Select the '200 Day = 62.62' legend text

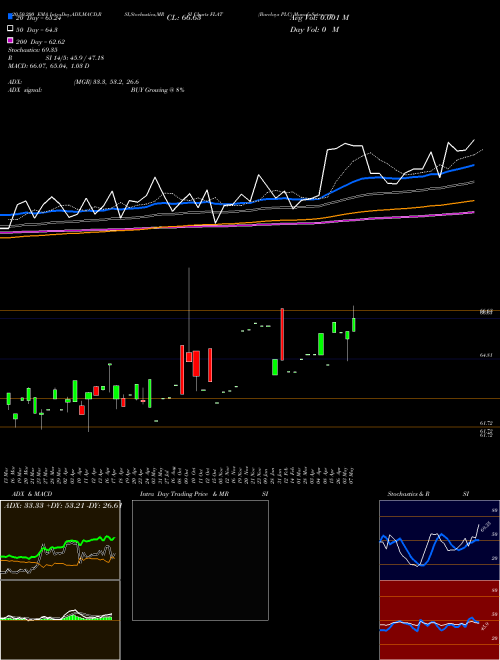click(x=40, y=42)
